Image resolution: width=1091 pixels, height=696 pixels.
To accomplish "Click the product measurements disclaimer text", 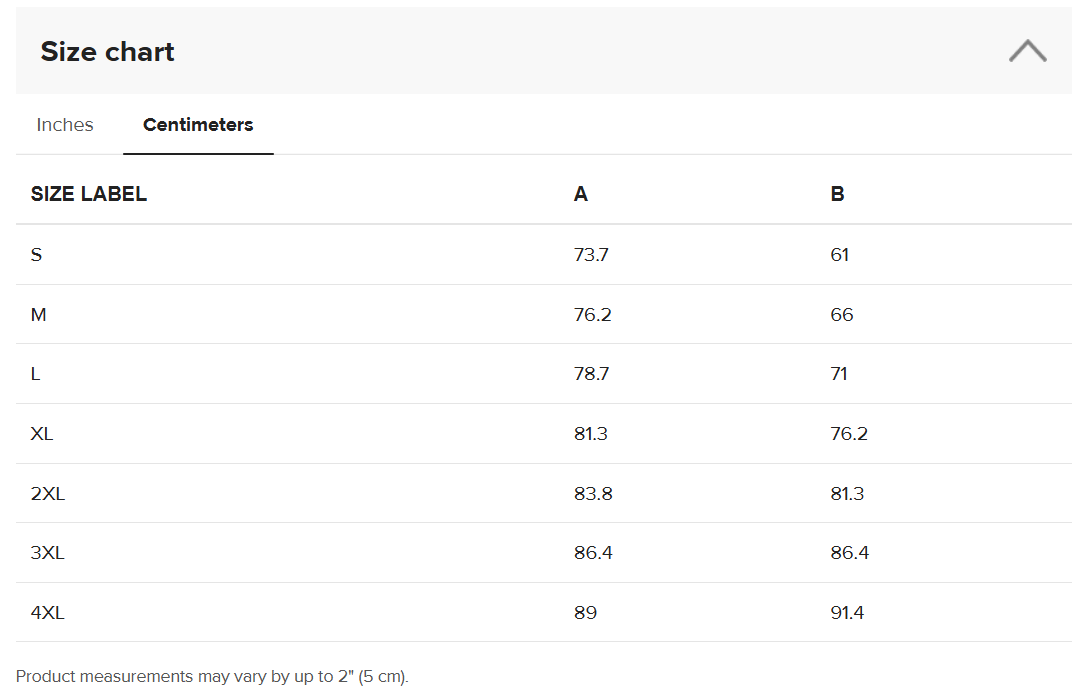I will click(x=212, y=677).
